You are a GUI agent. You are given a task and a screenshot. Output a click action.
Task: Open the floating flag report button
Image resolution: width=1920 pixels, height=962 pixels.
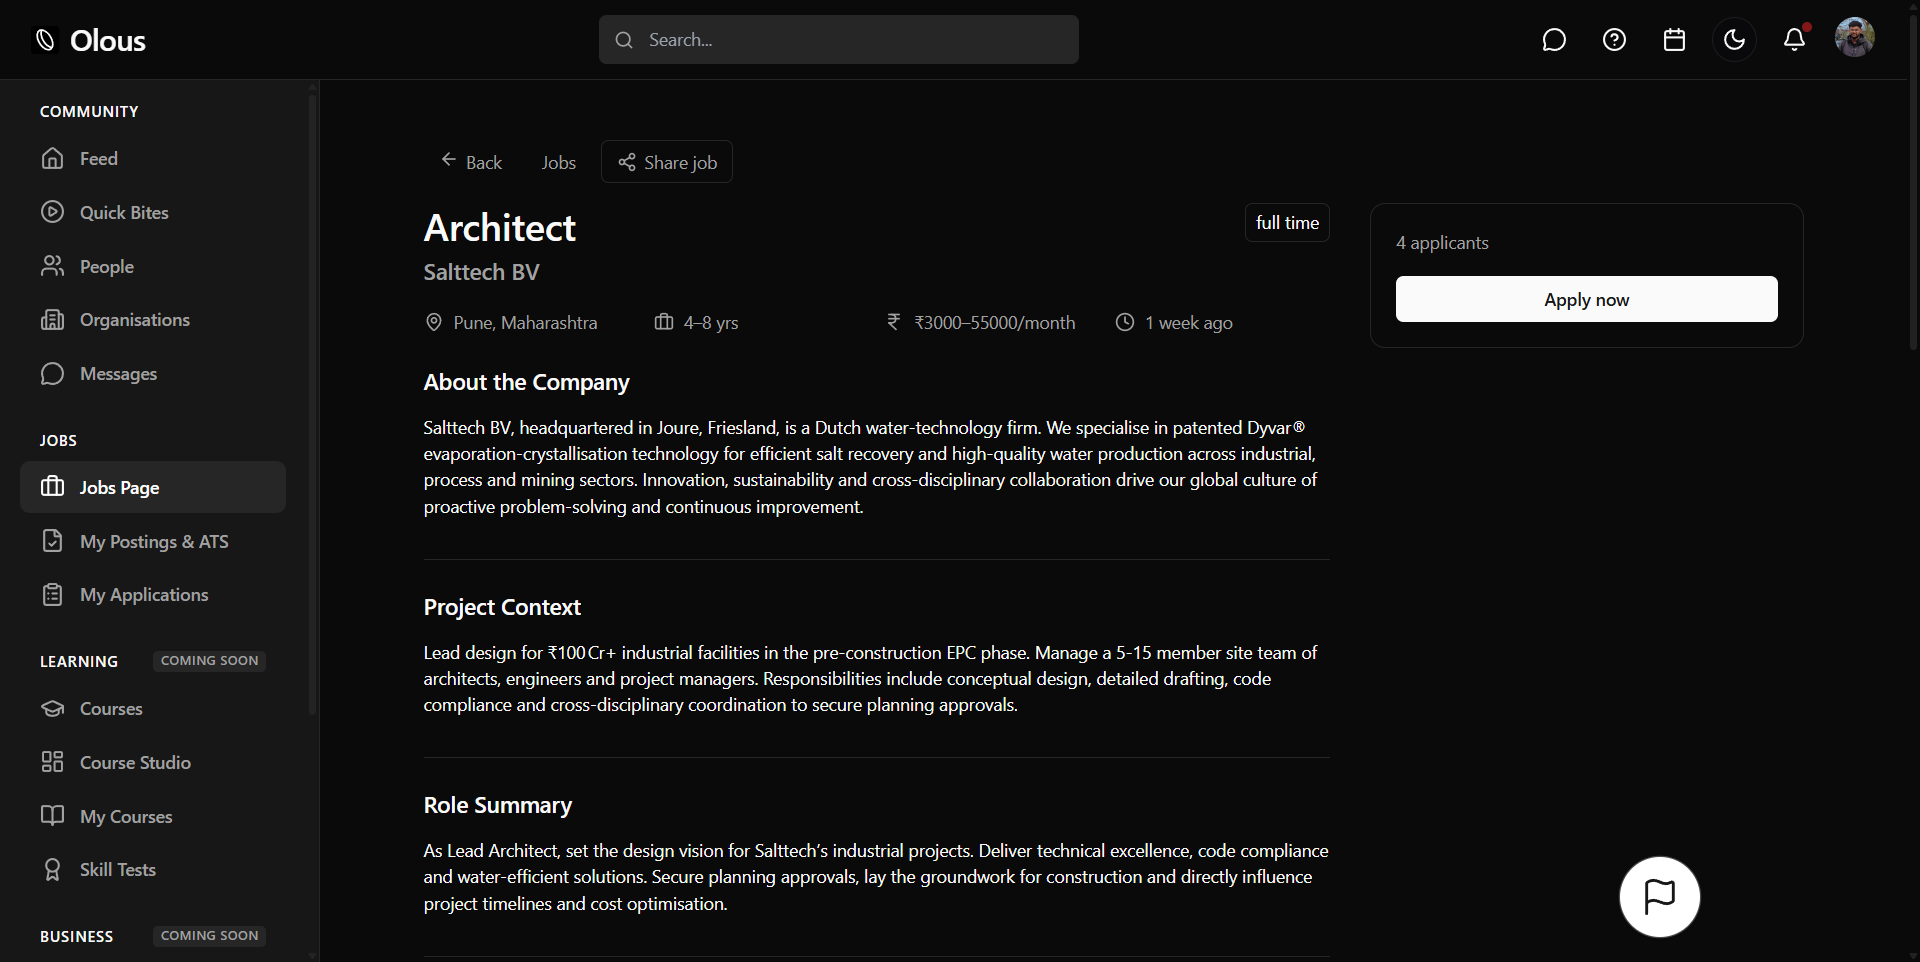(1660, 897)
